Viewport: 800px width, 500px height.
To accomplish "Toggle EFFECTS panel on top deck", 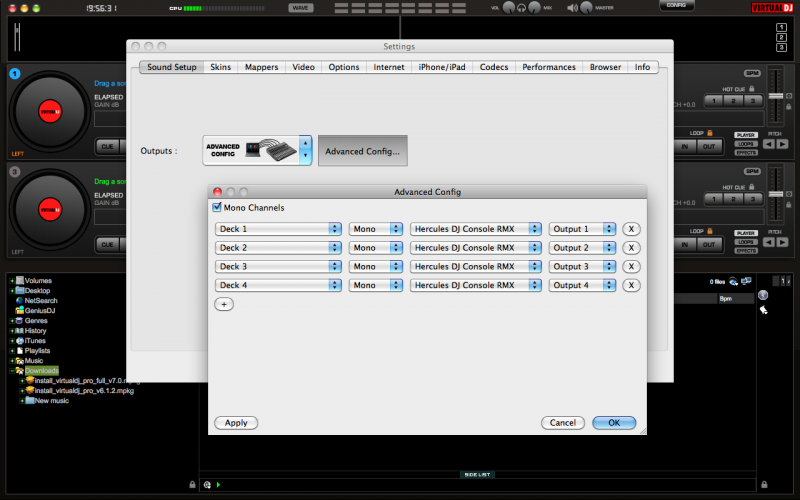I will click(746, 153).
